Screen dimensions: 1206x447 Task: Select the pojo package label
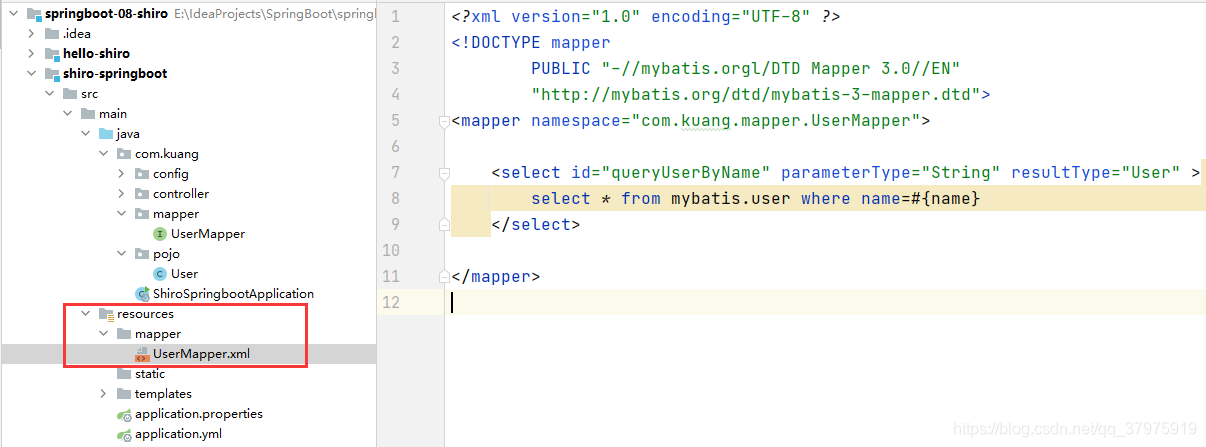pos(166,254)
